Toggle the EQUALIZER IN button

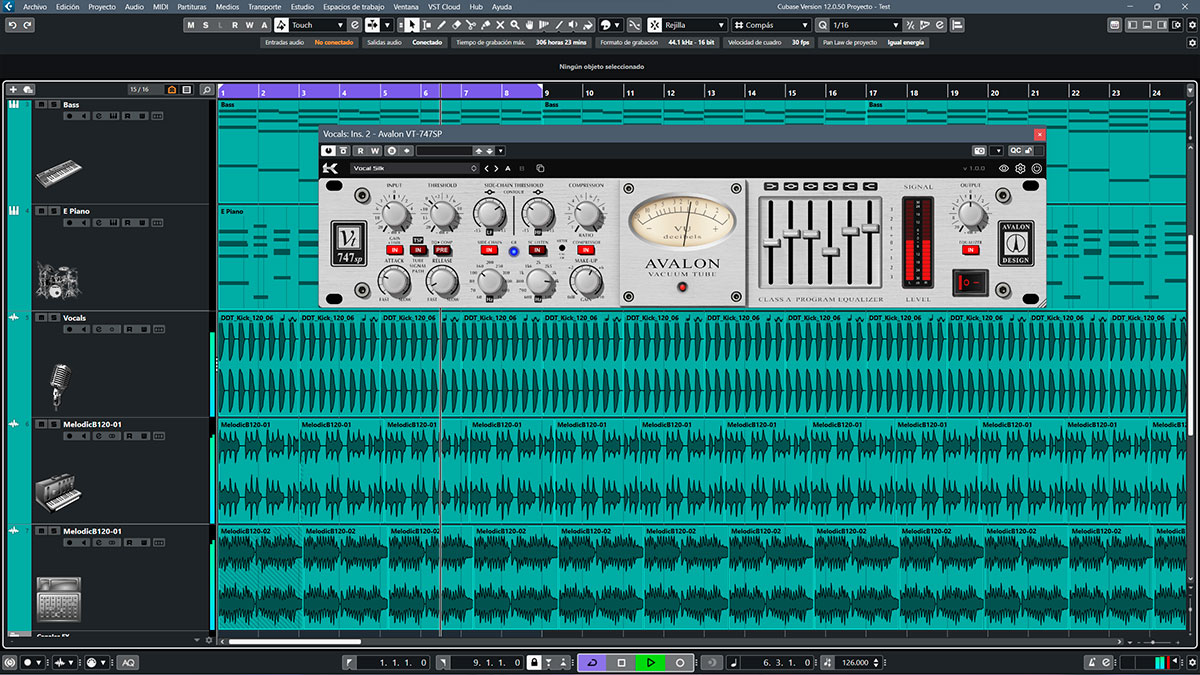pos(970,250)
